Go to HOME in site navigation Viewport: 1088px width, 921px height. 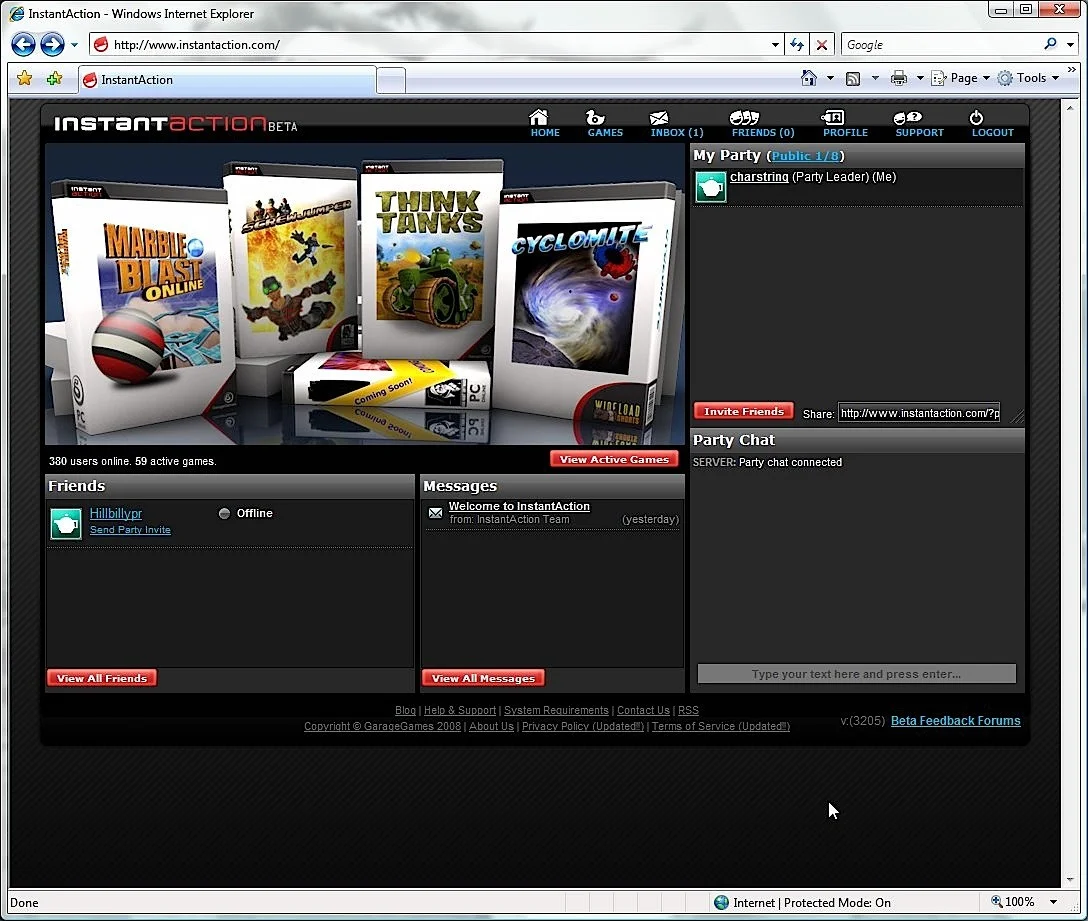tap(544, 124)
